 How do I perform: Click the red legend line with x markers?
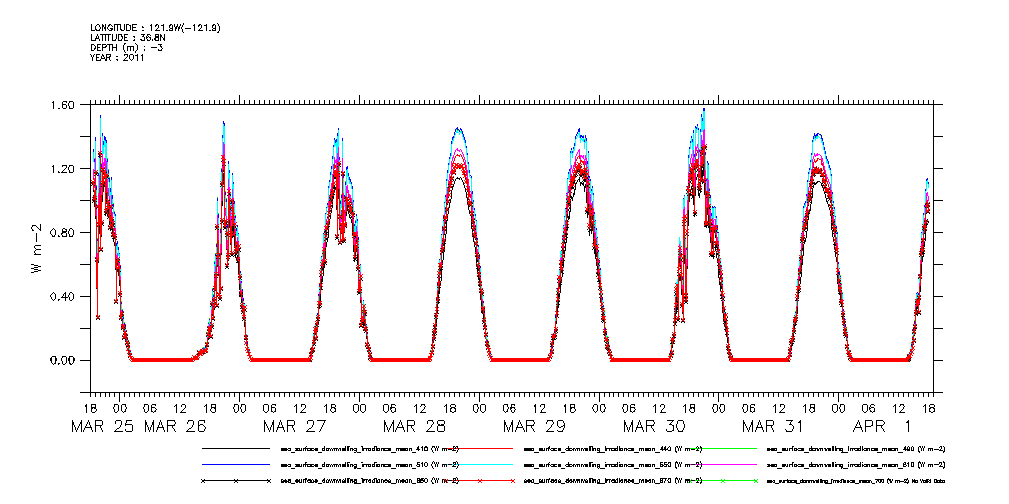tap(479, 481)
